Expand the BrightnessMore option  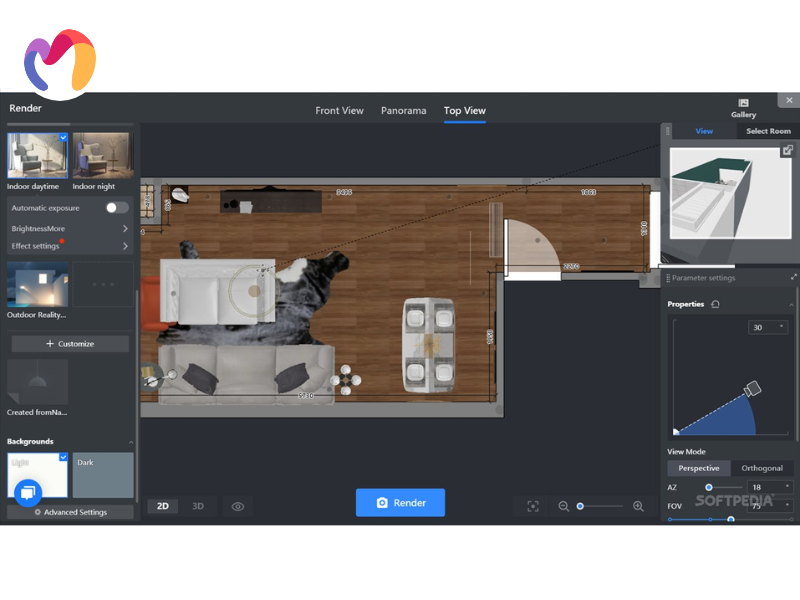click(125, 229)
